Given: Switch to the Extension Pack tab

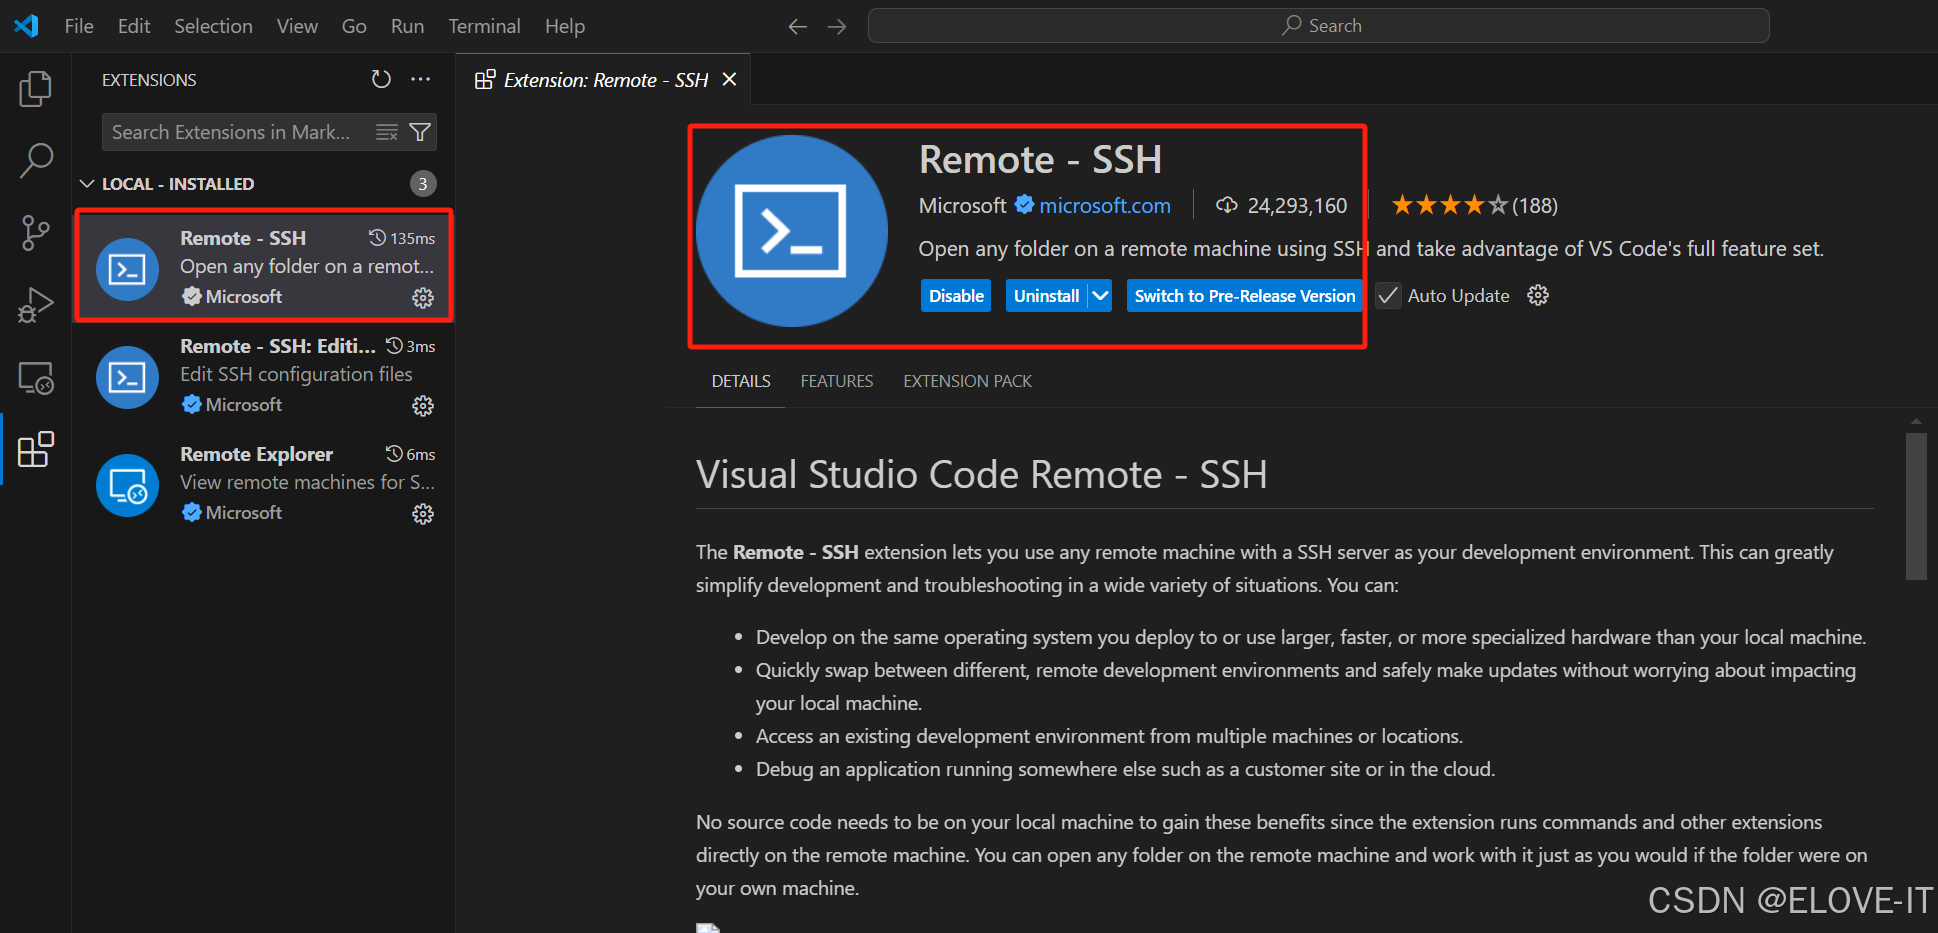Looking at the screenshot, I should [x=967, y=381].
